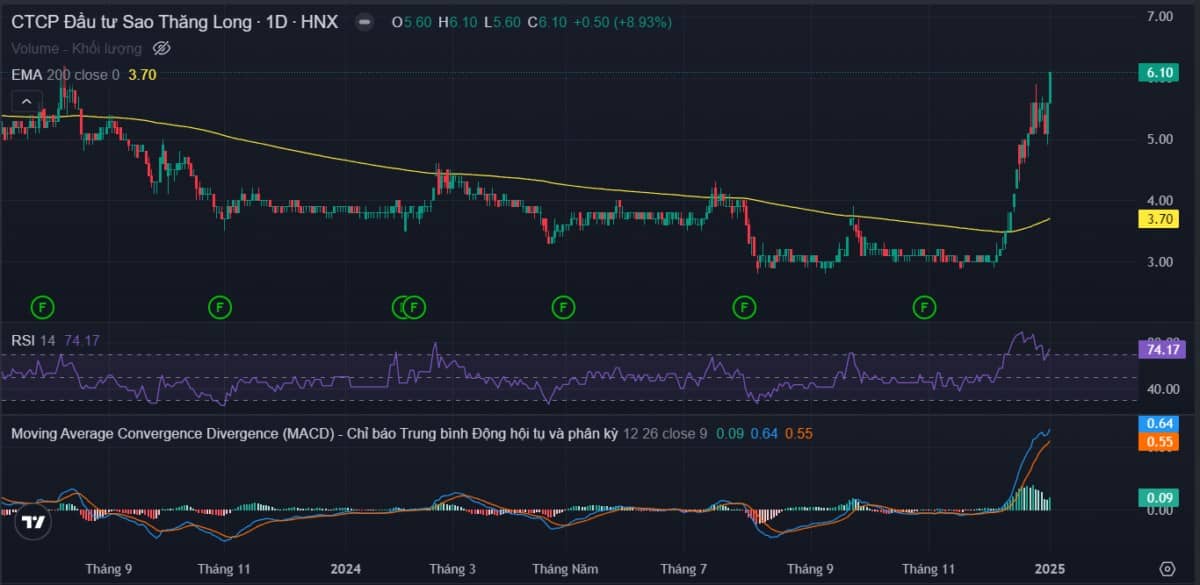This screenshot has height=585, width=1200.
Task: Click the high value H6.10
Action: click(x=458, y=22)
